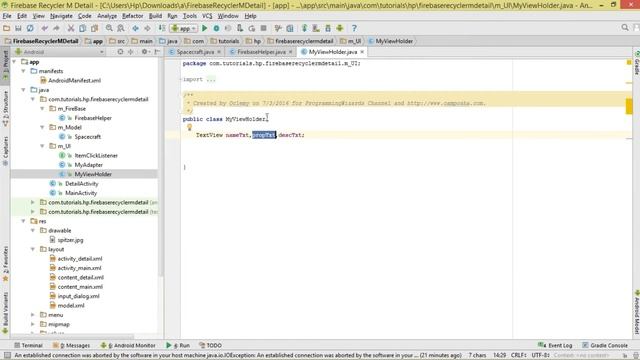Click the Structure side panel tab
Image resolution: width=640 pixels, height=360 pixels.
pos(5,109)
